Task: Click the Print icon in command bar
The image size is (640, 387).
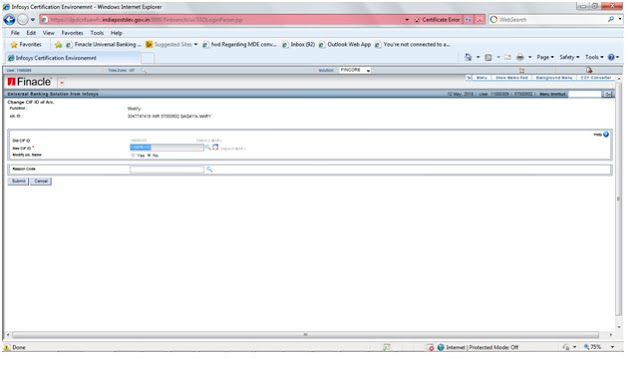Action: click(520, 57)
